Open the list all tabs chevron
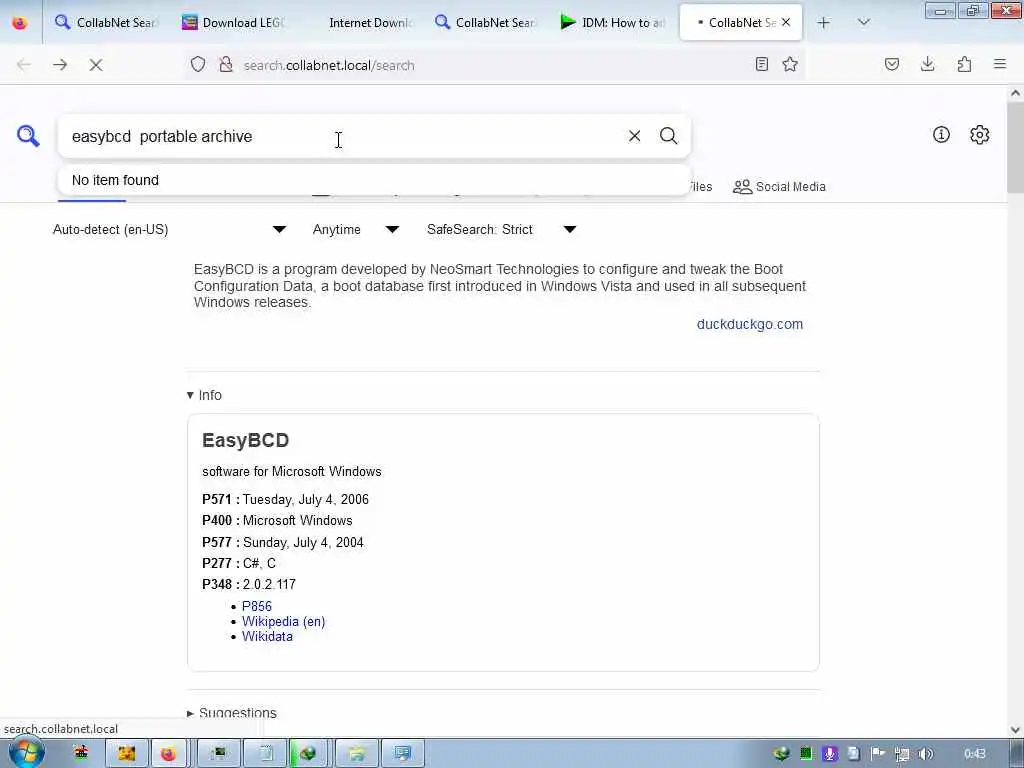This screenshot has width=1024, height=768. point(863,23)
